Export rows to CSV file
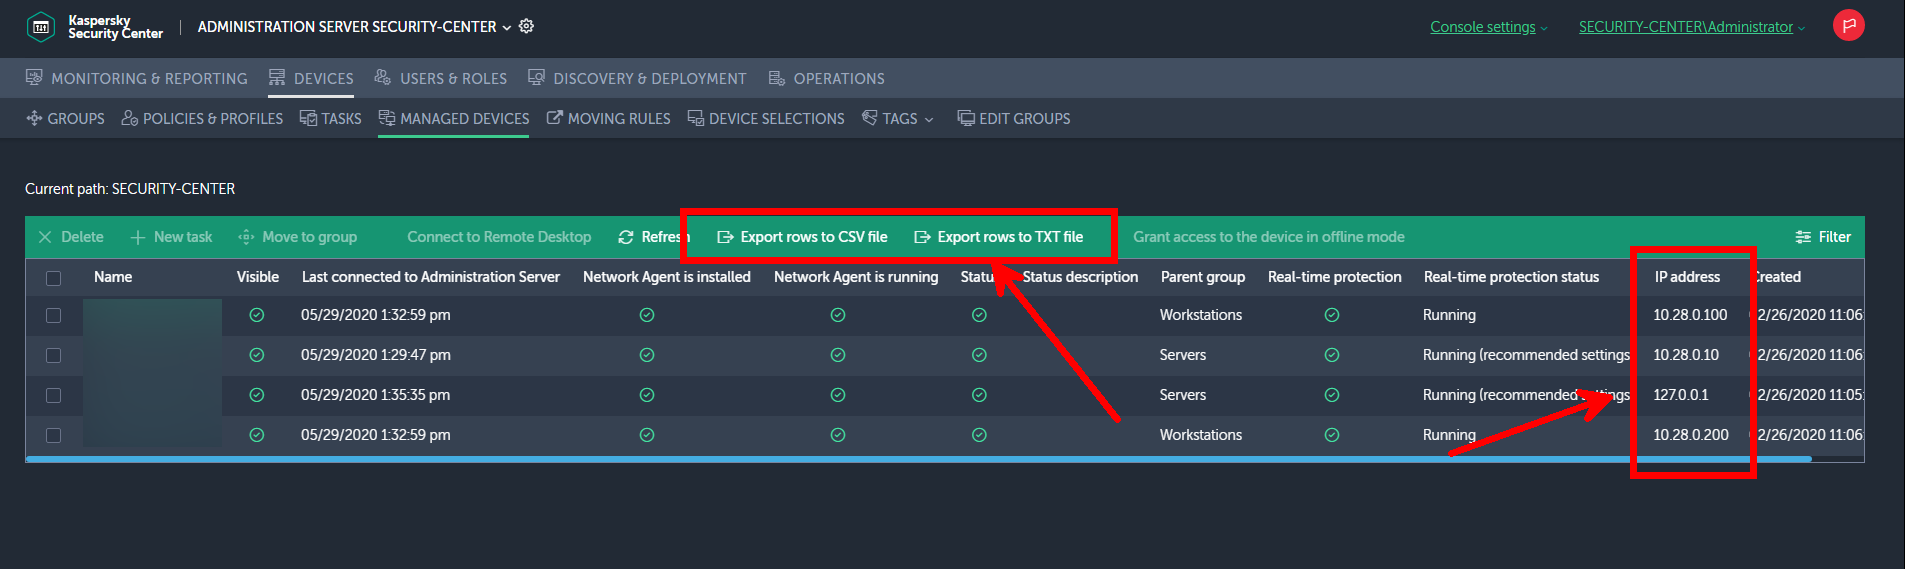The image size is (1905, 569). pyautogui.click(x=802, y=237)
